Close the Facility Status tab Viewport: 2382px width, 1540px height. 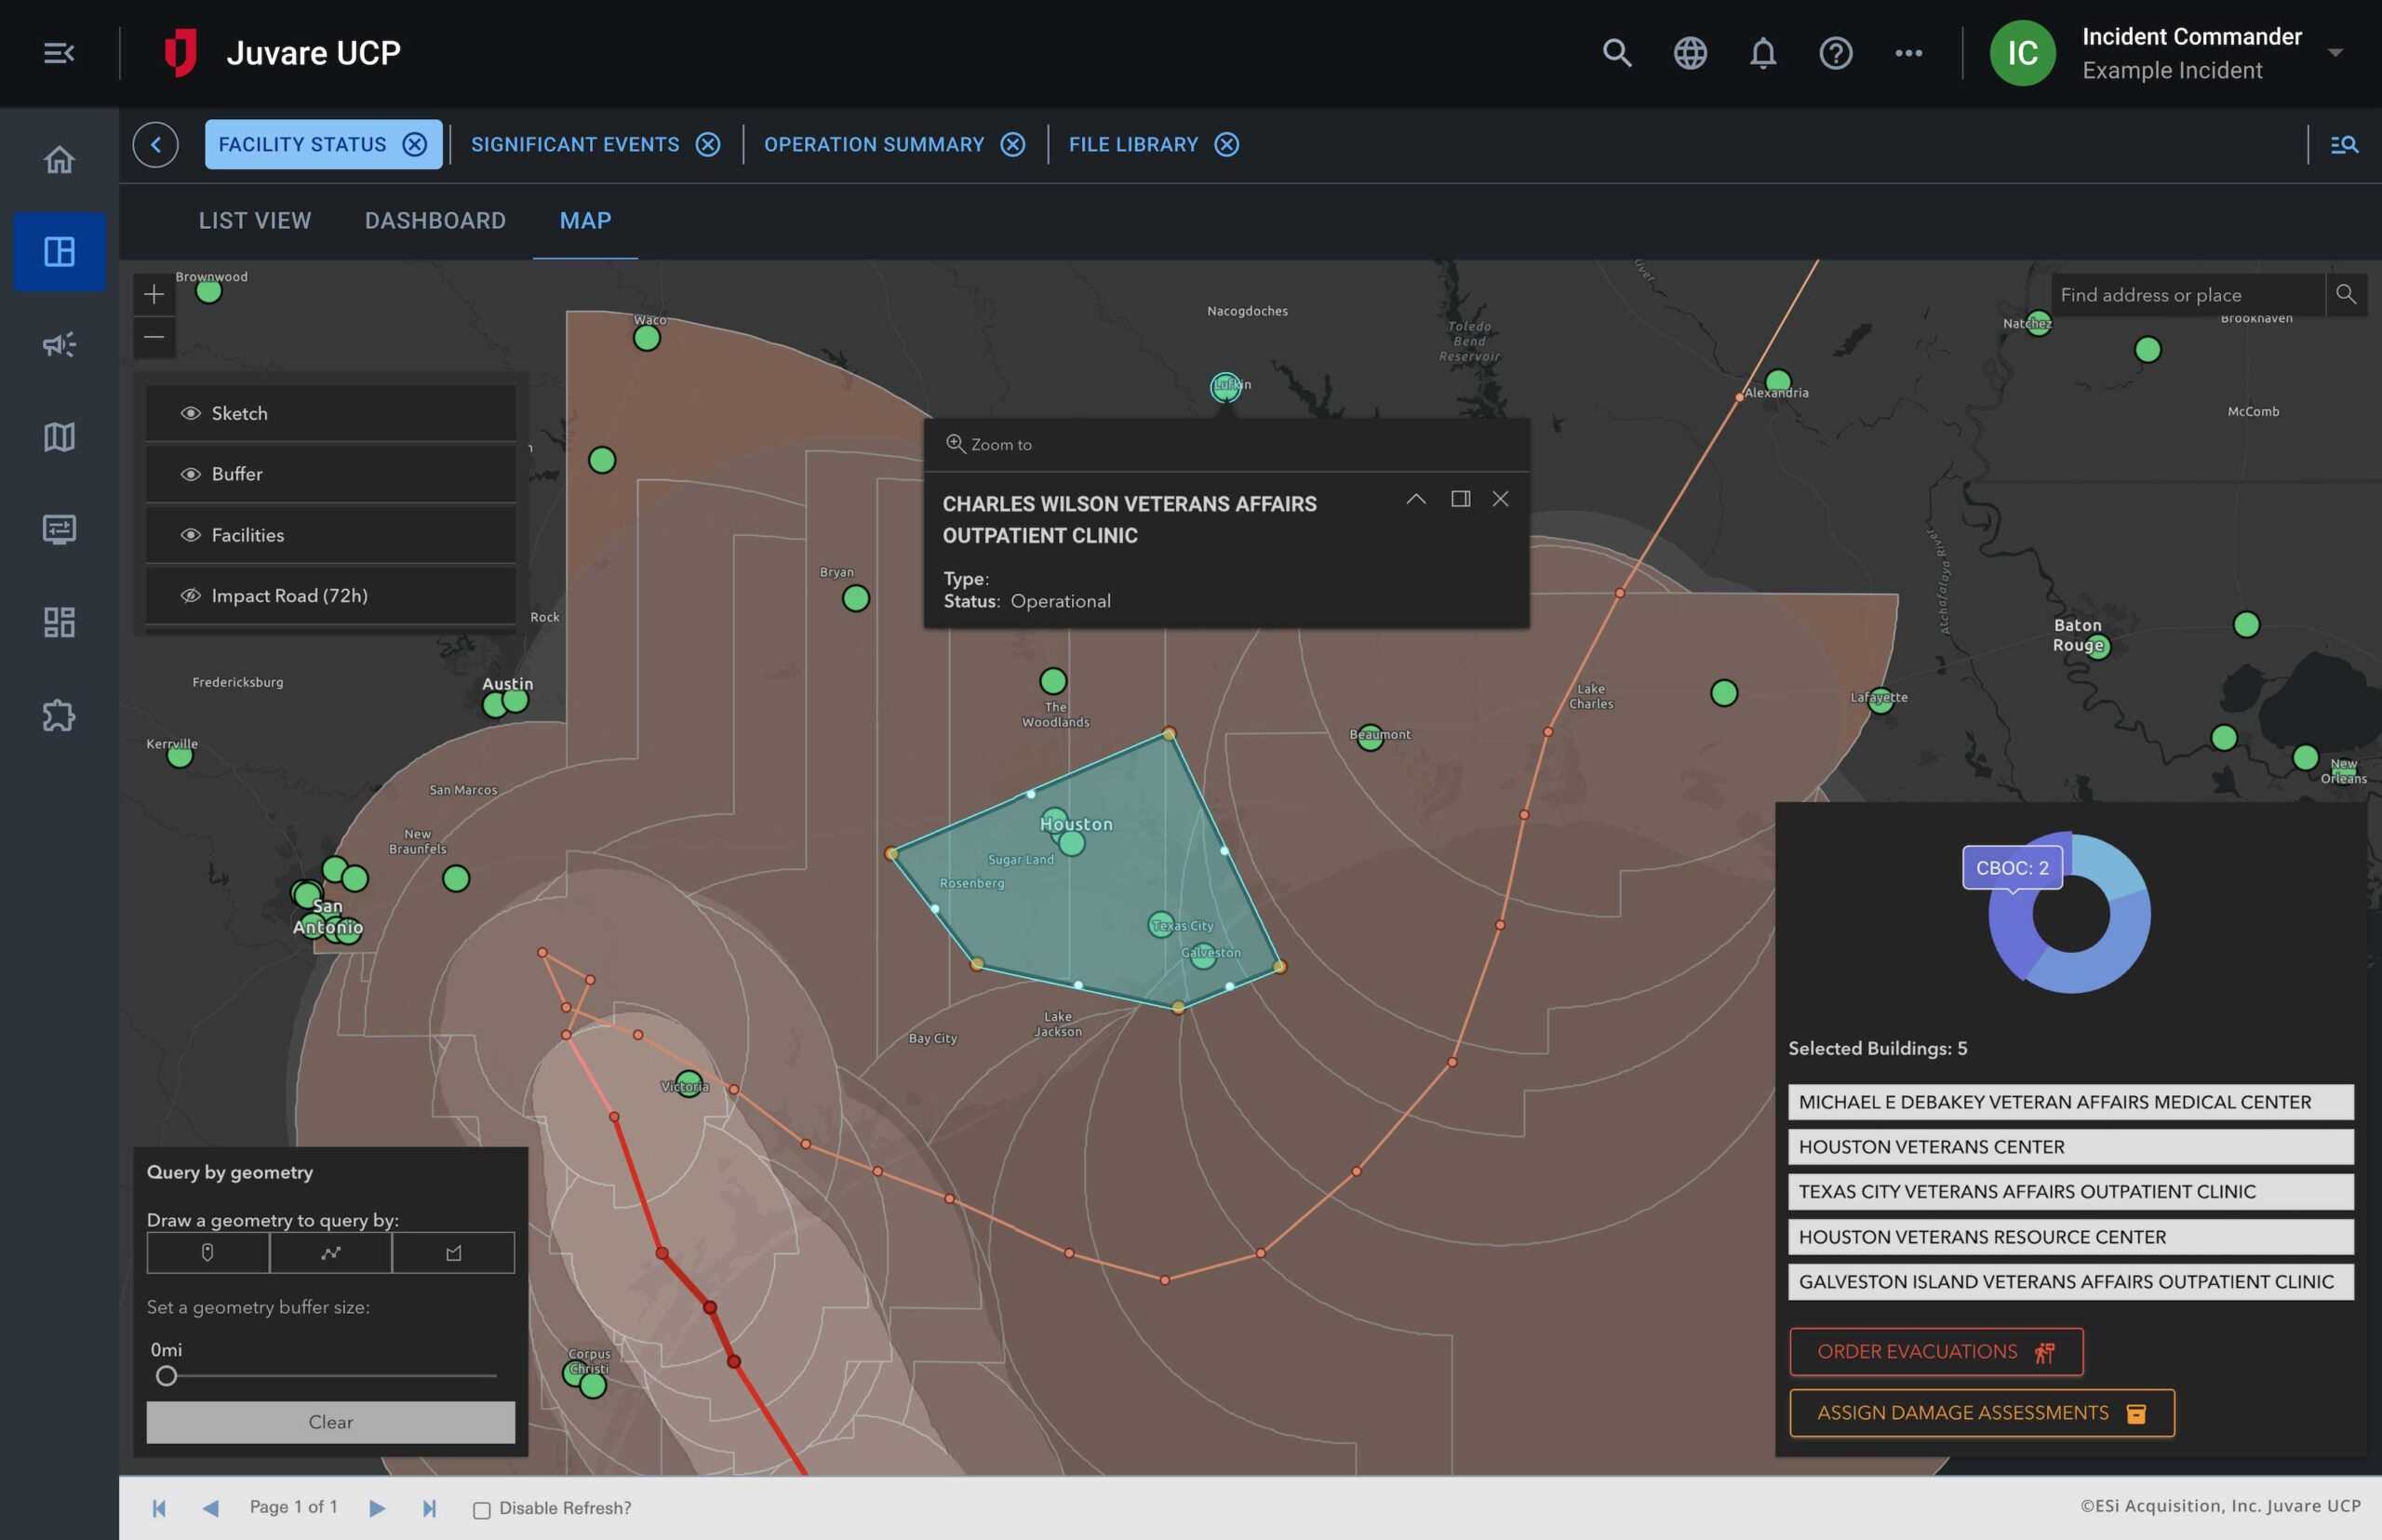coord(414,144)
